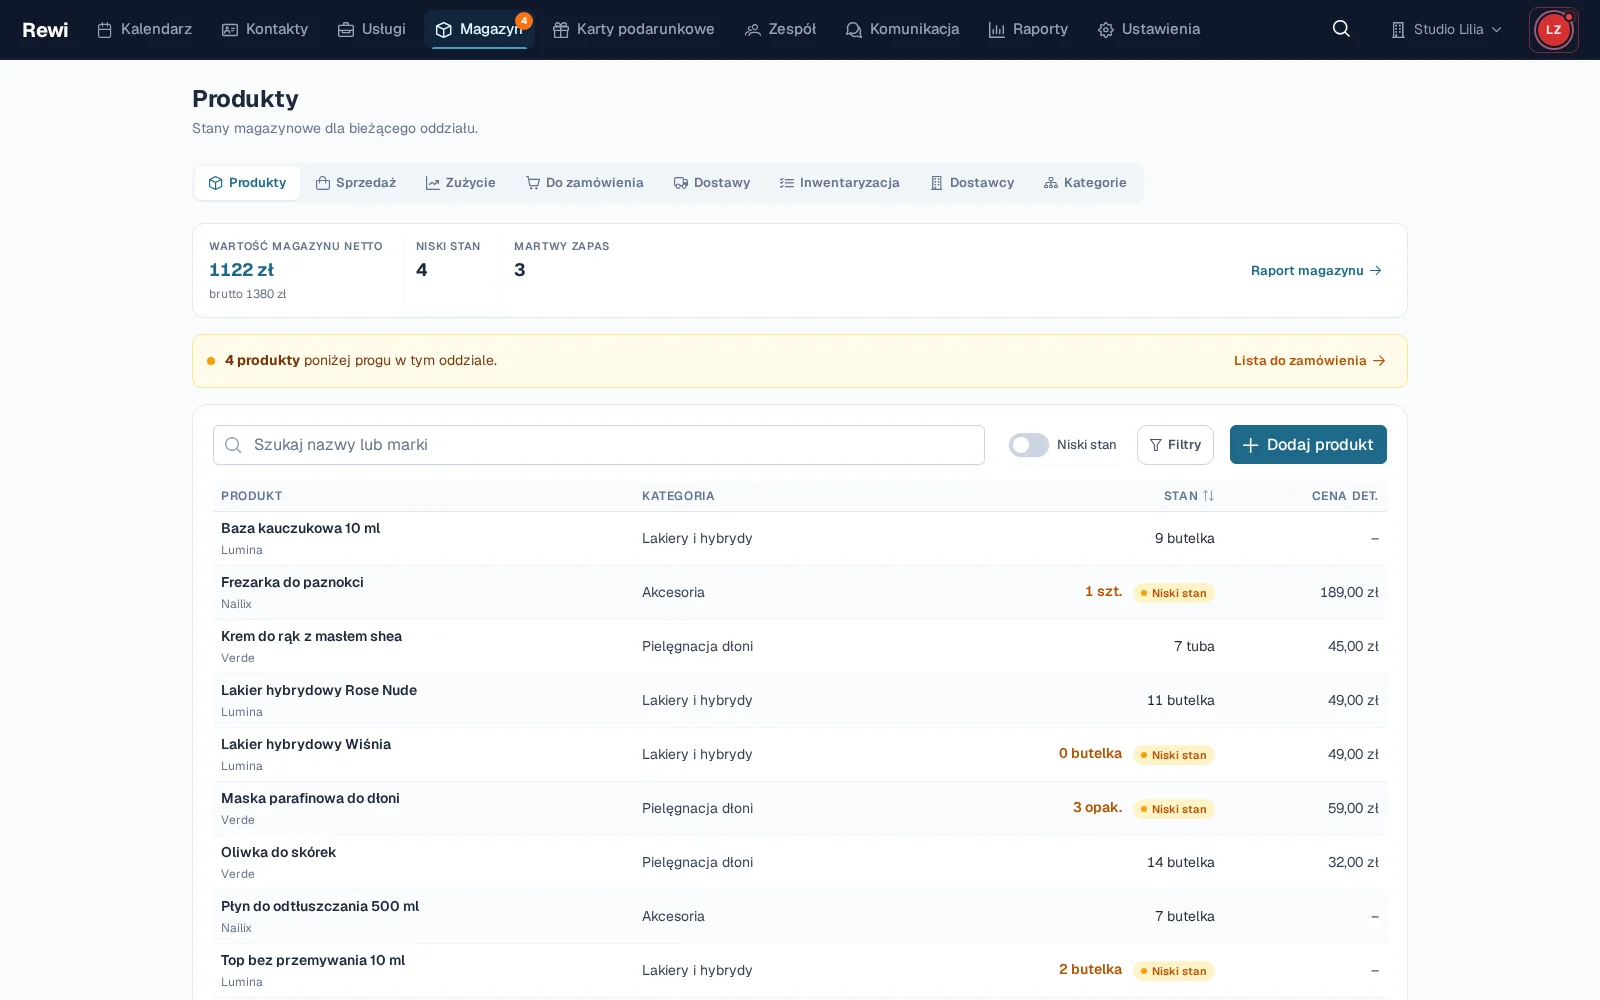
Task: Open the Frezarka do paznokci product
Action: [x=800, y=592]
